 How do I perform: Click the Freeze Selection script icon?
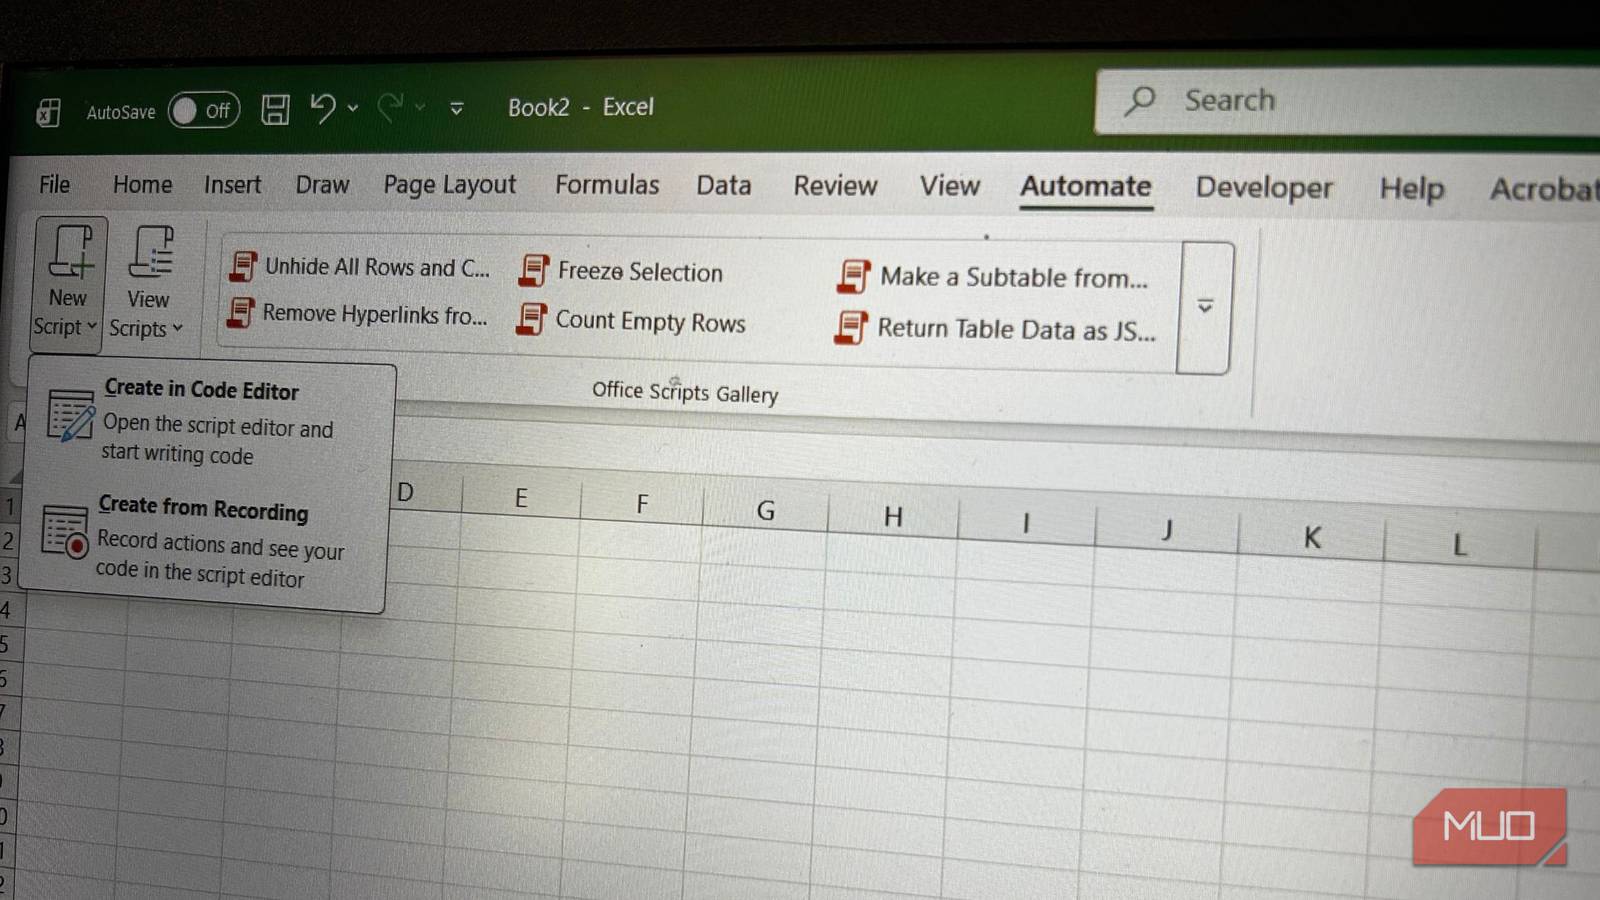point(534,271)
